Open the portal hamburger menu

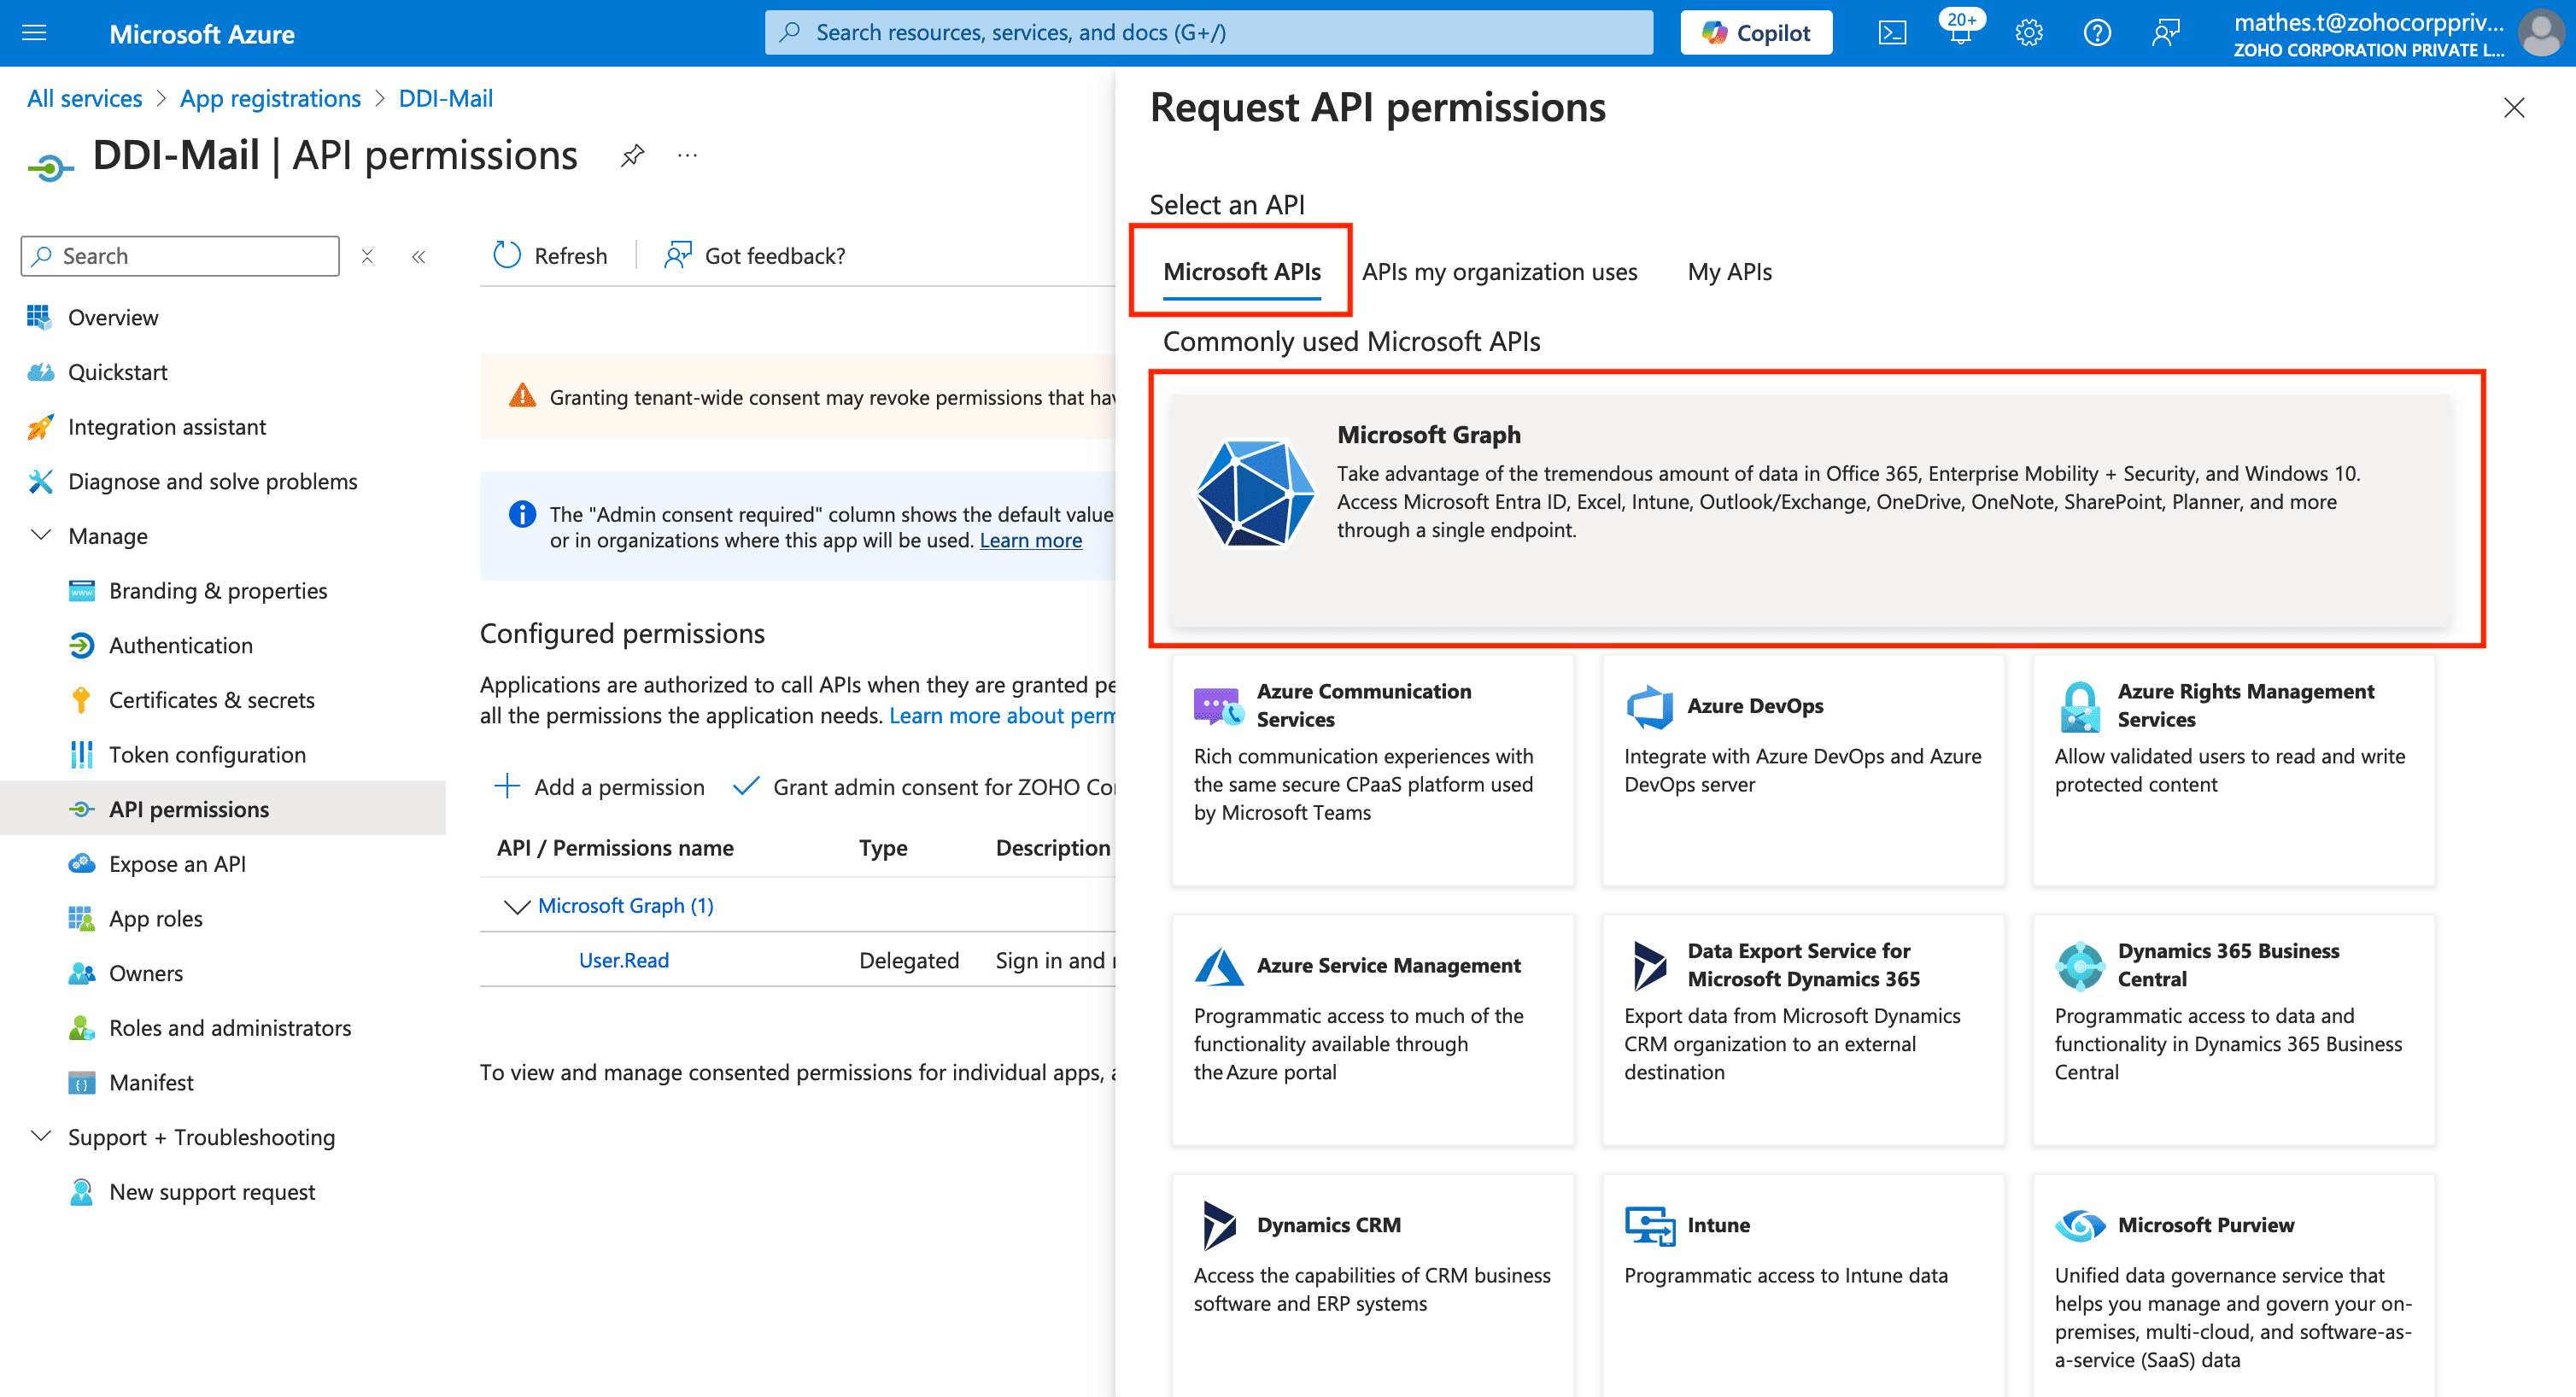[34, 33]
